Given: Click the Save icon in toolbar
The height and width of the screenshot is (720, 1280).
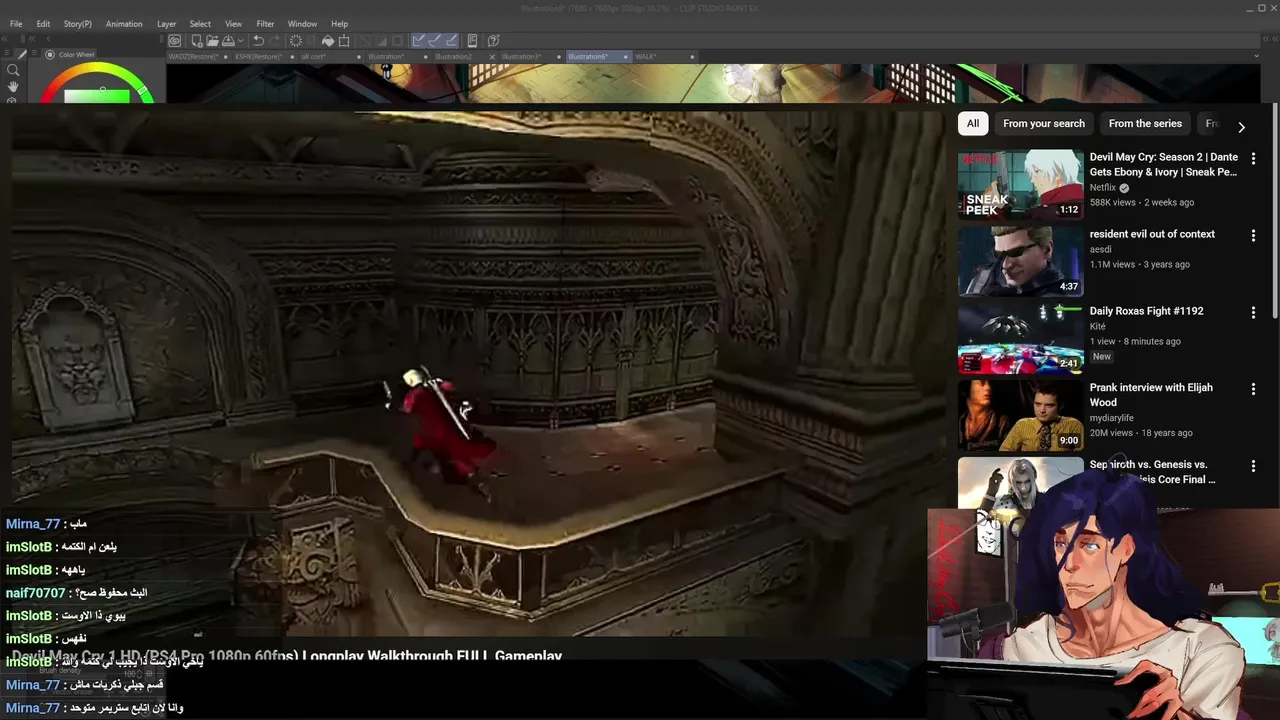Looking at the screenshot, I should [228, 41].
